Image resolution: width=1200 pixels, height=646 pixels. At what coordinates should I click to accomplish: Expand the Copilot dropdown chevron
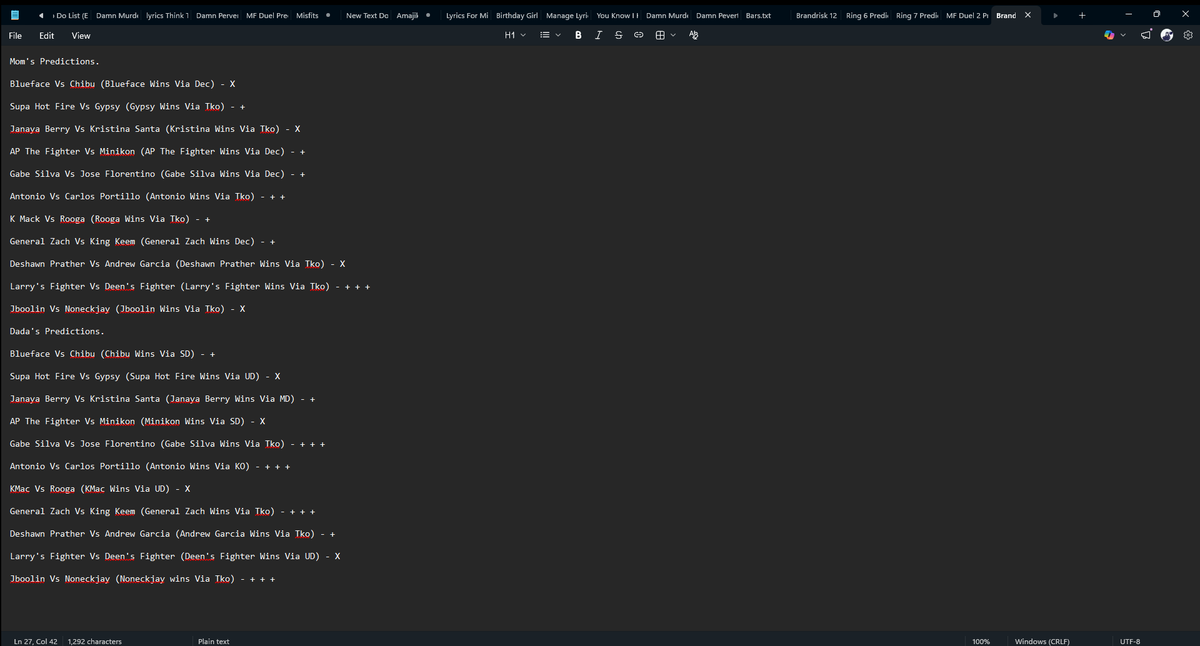pyautogui.click(x=1122, y=35)
